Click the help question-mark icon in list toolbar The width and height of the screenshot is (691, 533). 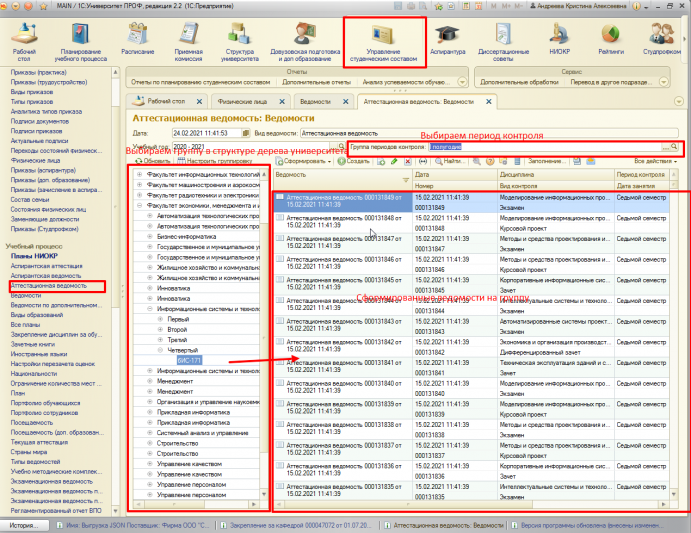tap(490, 161)
